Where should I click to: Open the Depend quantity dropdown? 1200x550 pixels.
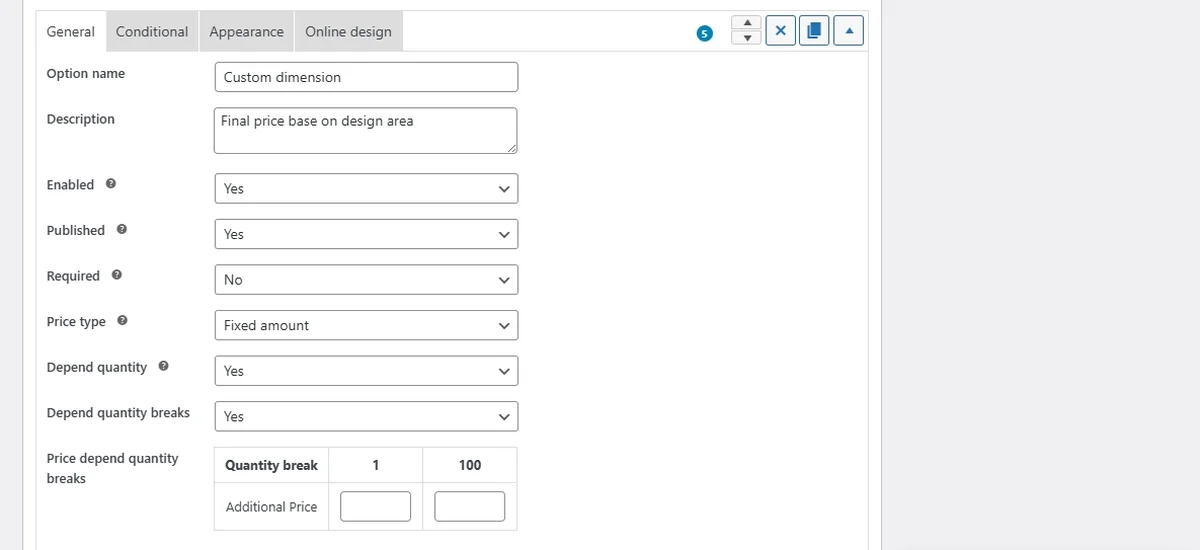click(366, 371)
